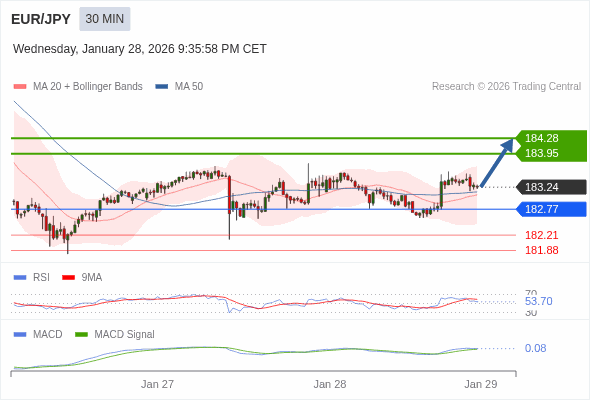This screenshot has height=400, width=590.
Task: Click the 183.95 resistance price tag
Action: (x=551, y=154)
